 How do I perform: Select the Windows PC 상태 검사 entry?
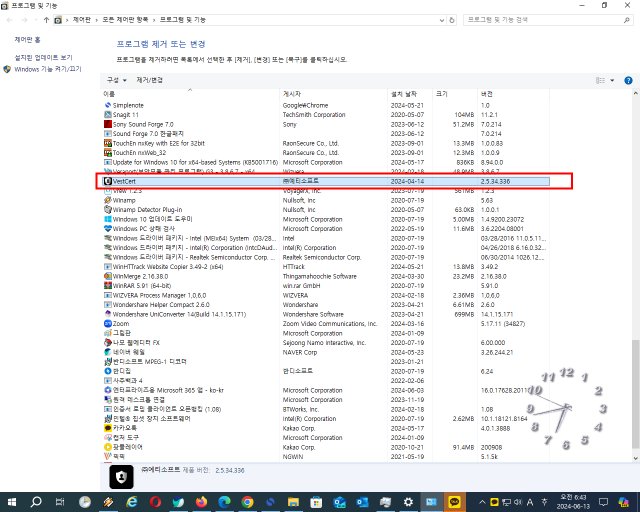point(324,229)
